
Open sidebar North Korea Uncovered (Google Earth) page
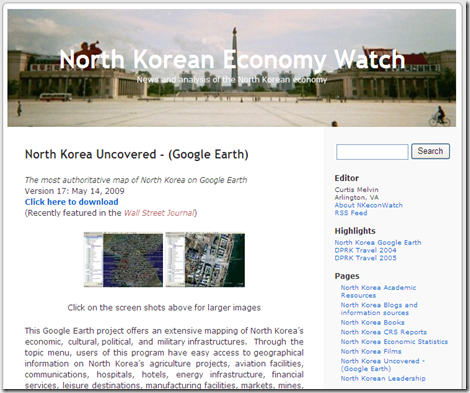pyautogui.click(x=383, y=365)
